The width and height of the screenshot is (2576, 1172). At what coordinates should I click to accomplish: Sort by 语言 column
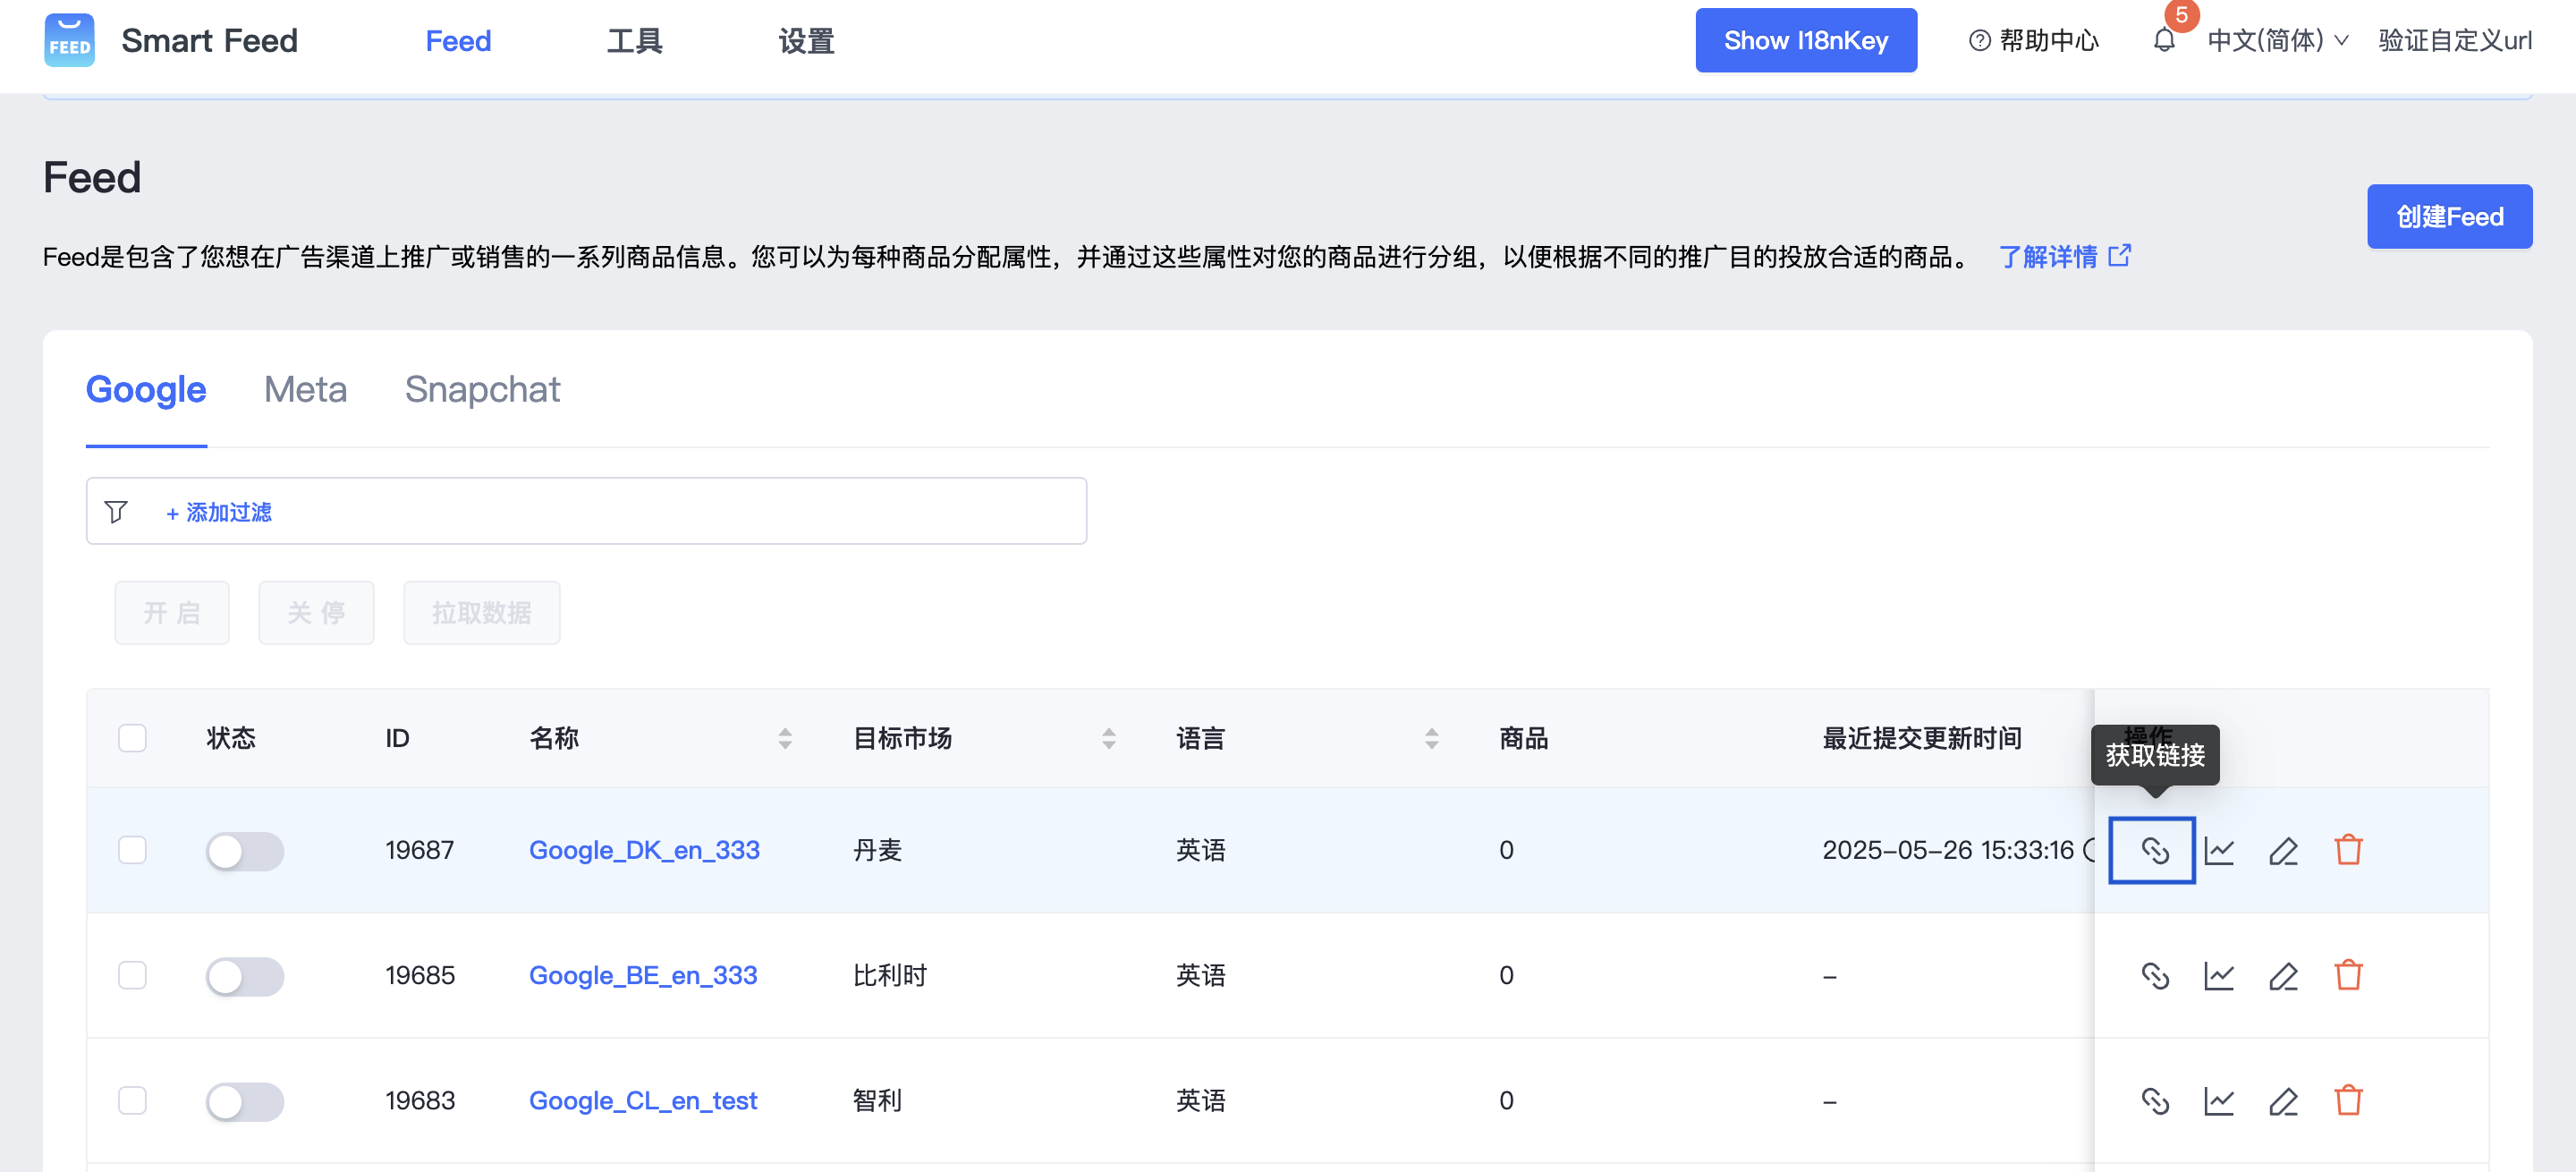(1432, 738)
